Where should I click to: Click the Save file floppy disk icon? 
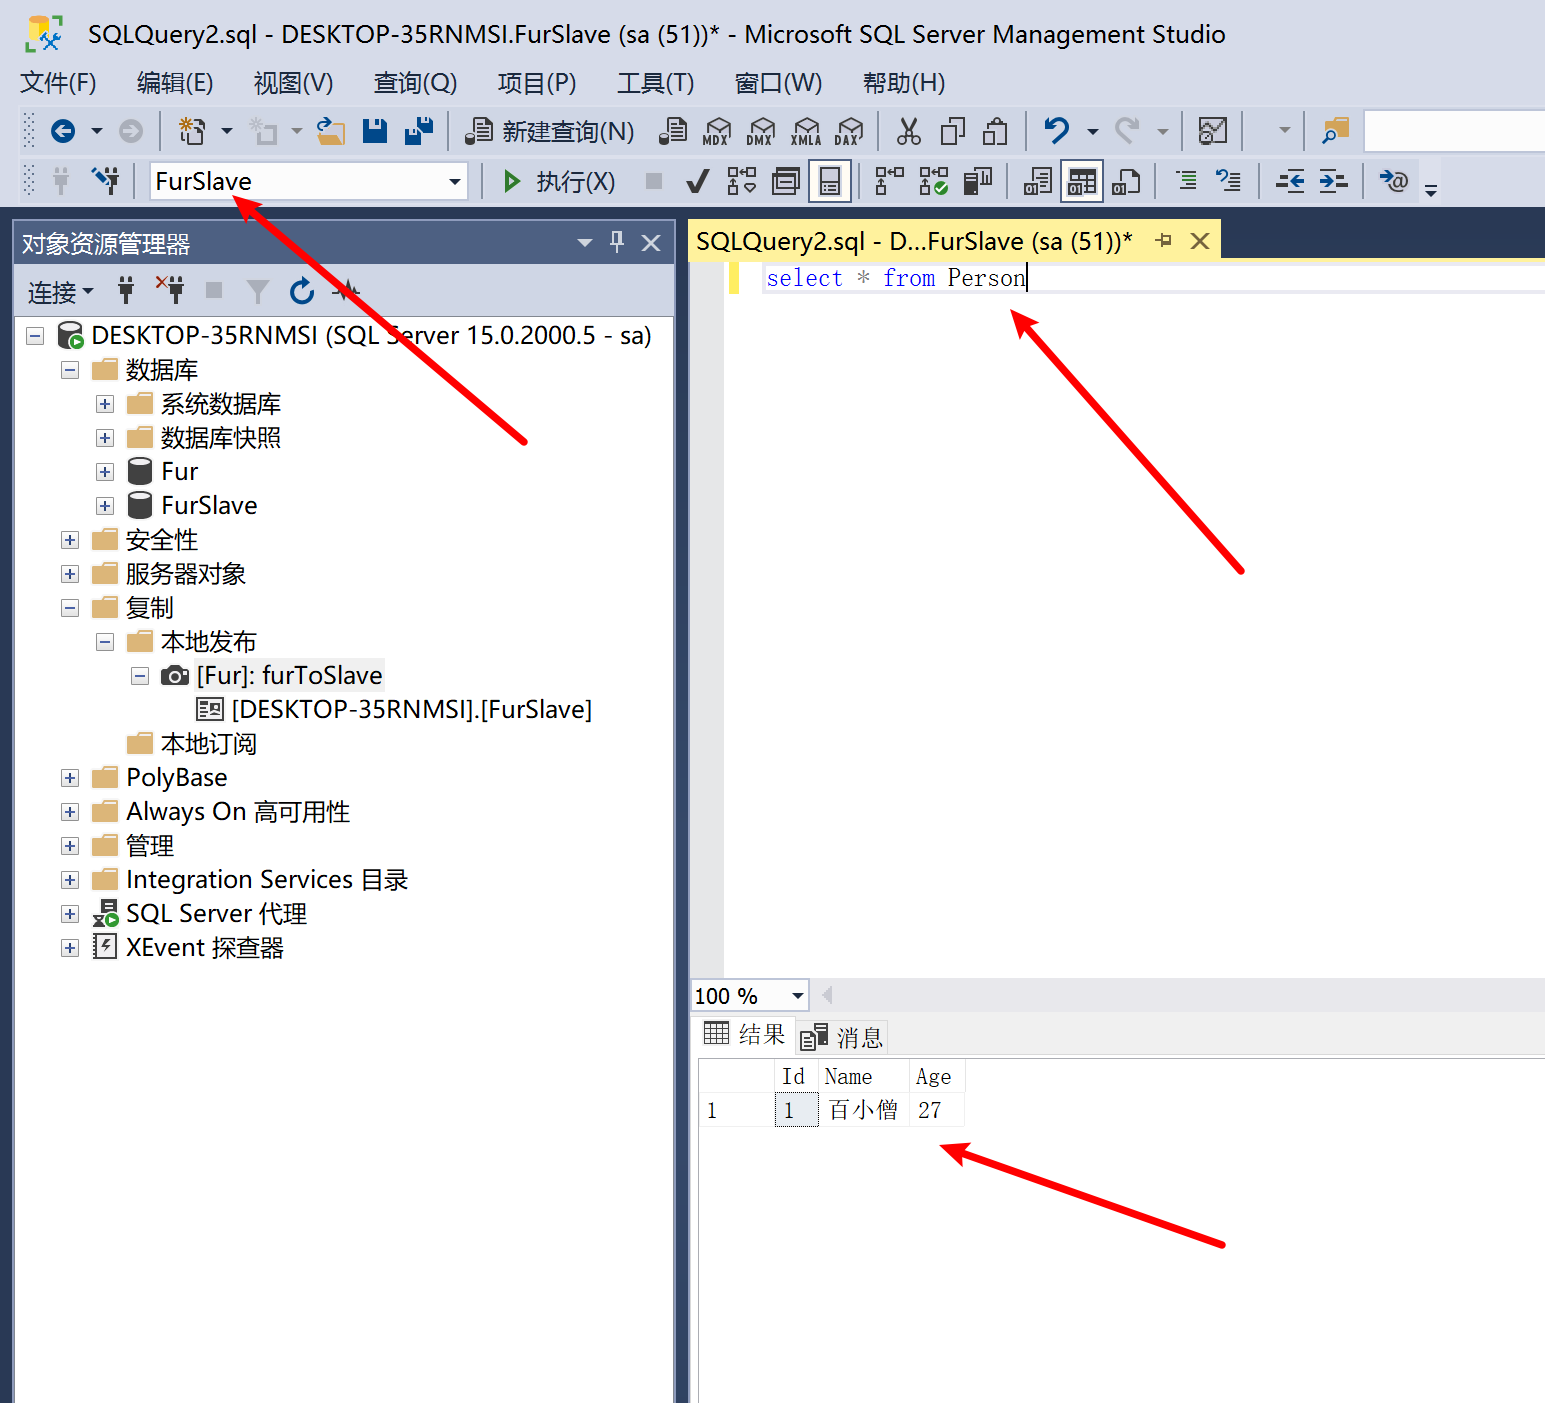(x=375, y=131)
